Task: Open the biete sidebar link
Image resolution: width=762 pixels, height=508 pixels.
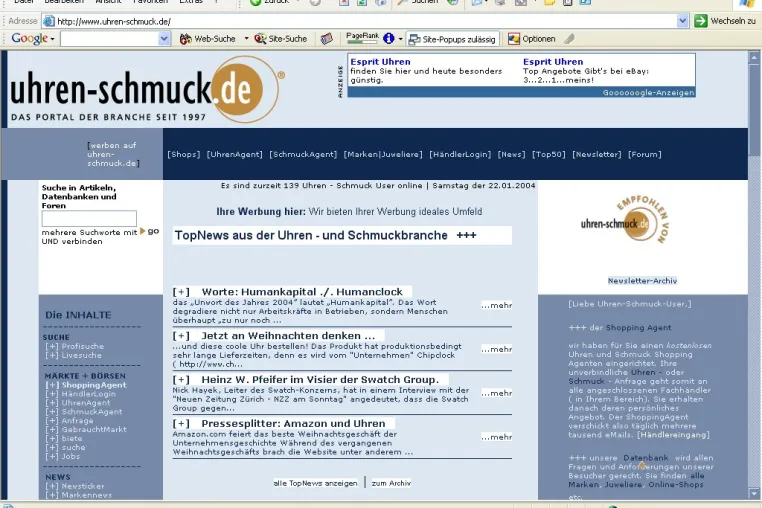Action: click(x=71, y=438)
